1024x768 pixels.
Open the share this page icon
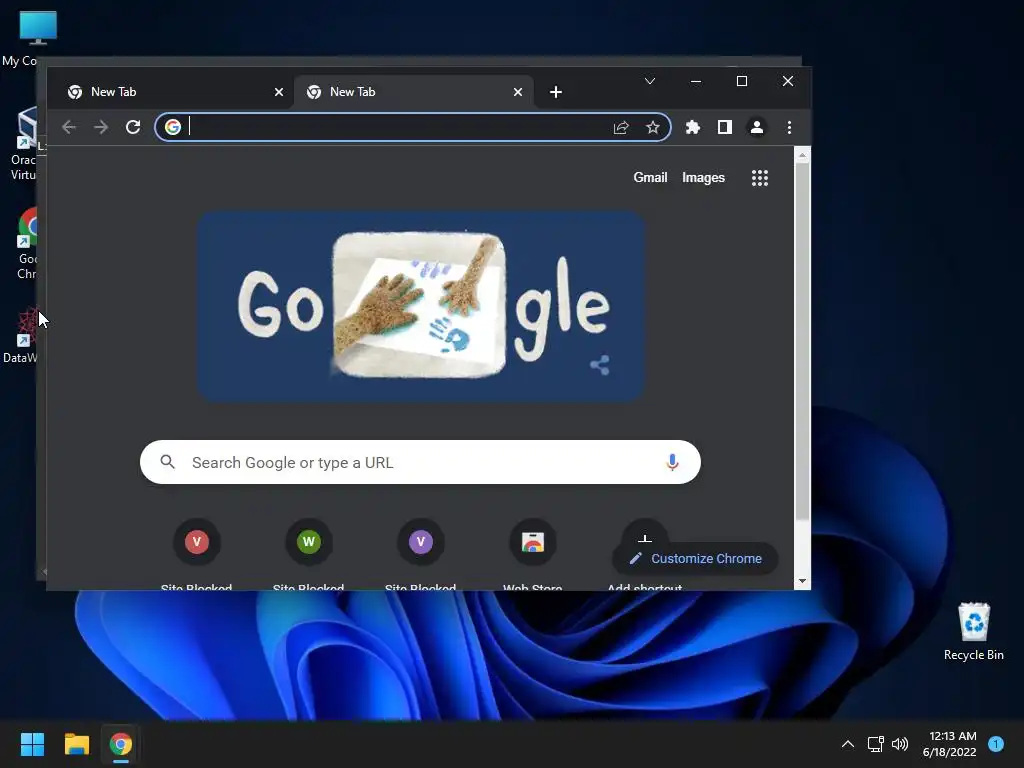click(621, 127)
